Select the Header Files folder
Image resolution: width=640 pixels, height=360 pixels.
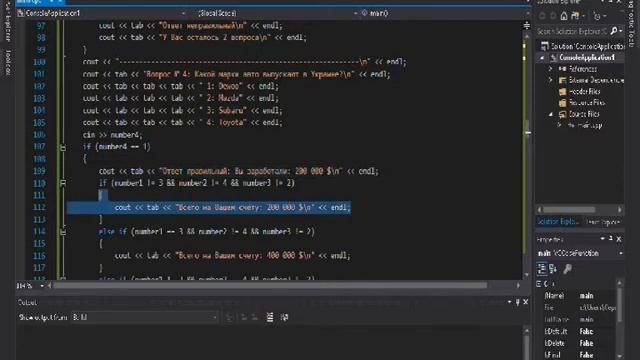pos(579,91)
